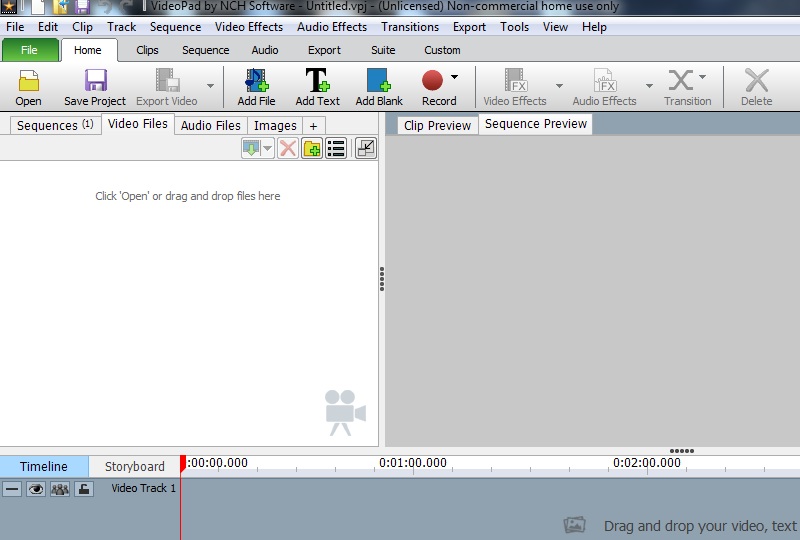Click the list view icon in bin
The image size is (800, 540).
pyautogui.click(x=336, y=149)
